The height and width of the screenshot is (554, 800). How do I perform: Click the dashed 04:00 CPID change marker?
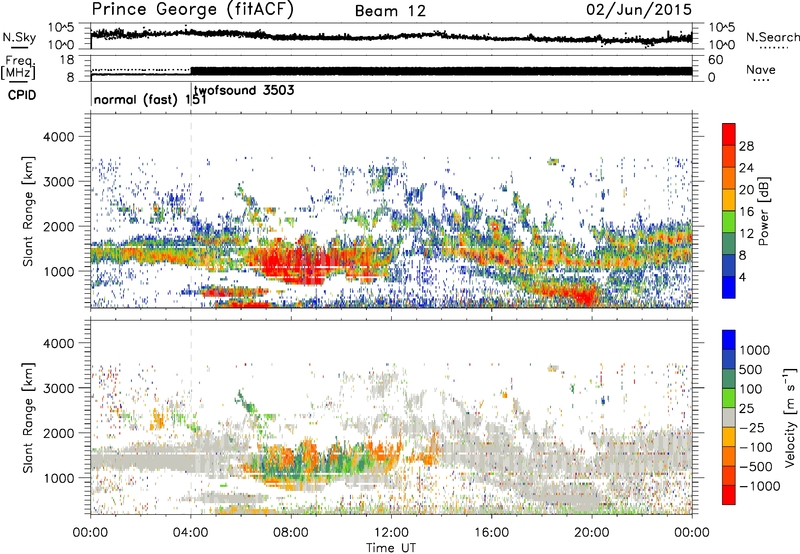[x=191, y=210]
